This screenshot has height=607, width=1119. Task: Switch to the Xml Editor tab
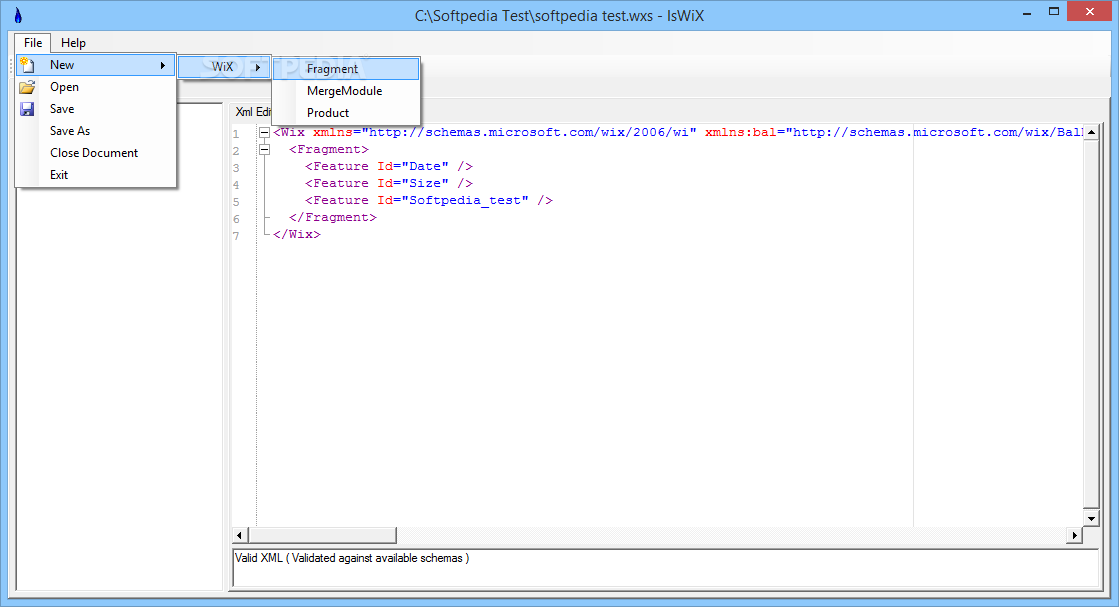point(253,112)
